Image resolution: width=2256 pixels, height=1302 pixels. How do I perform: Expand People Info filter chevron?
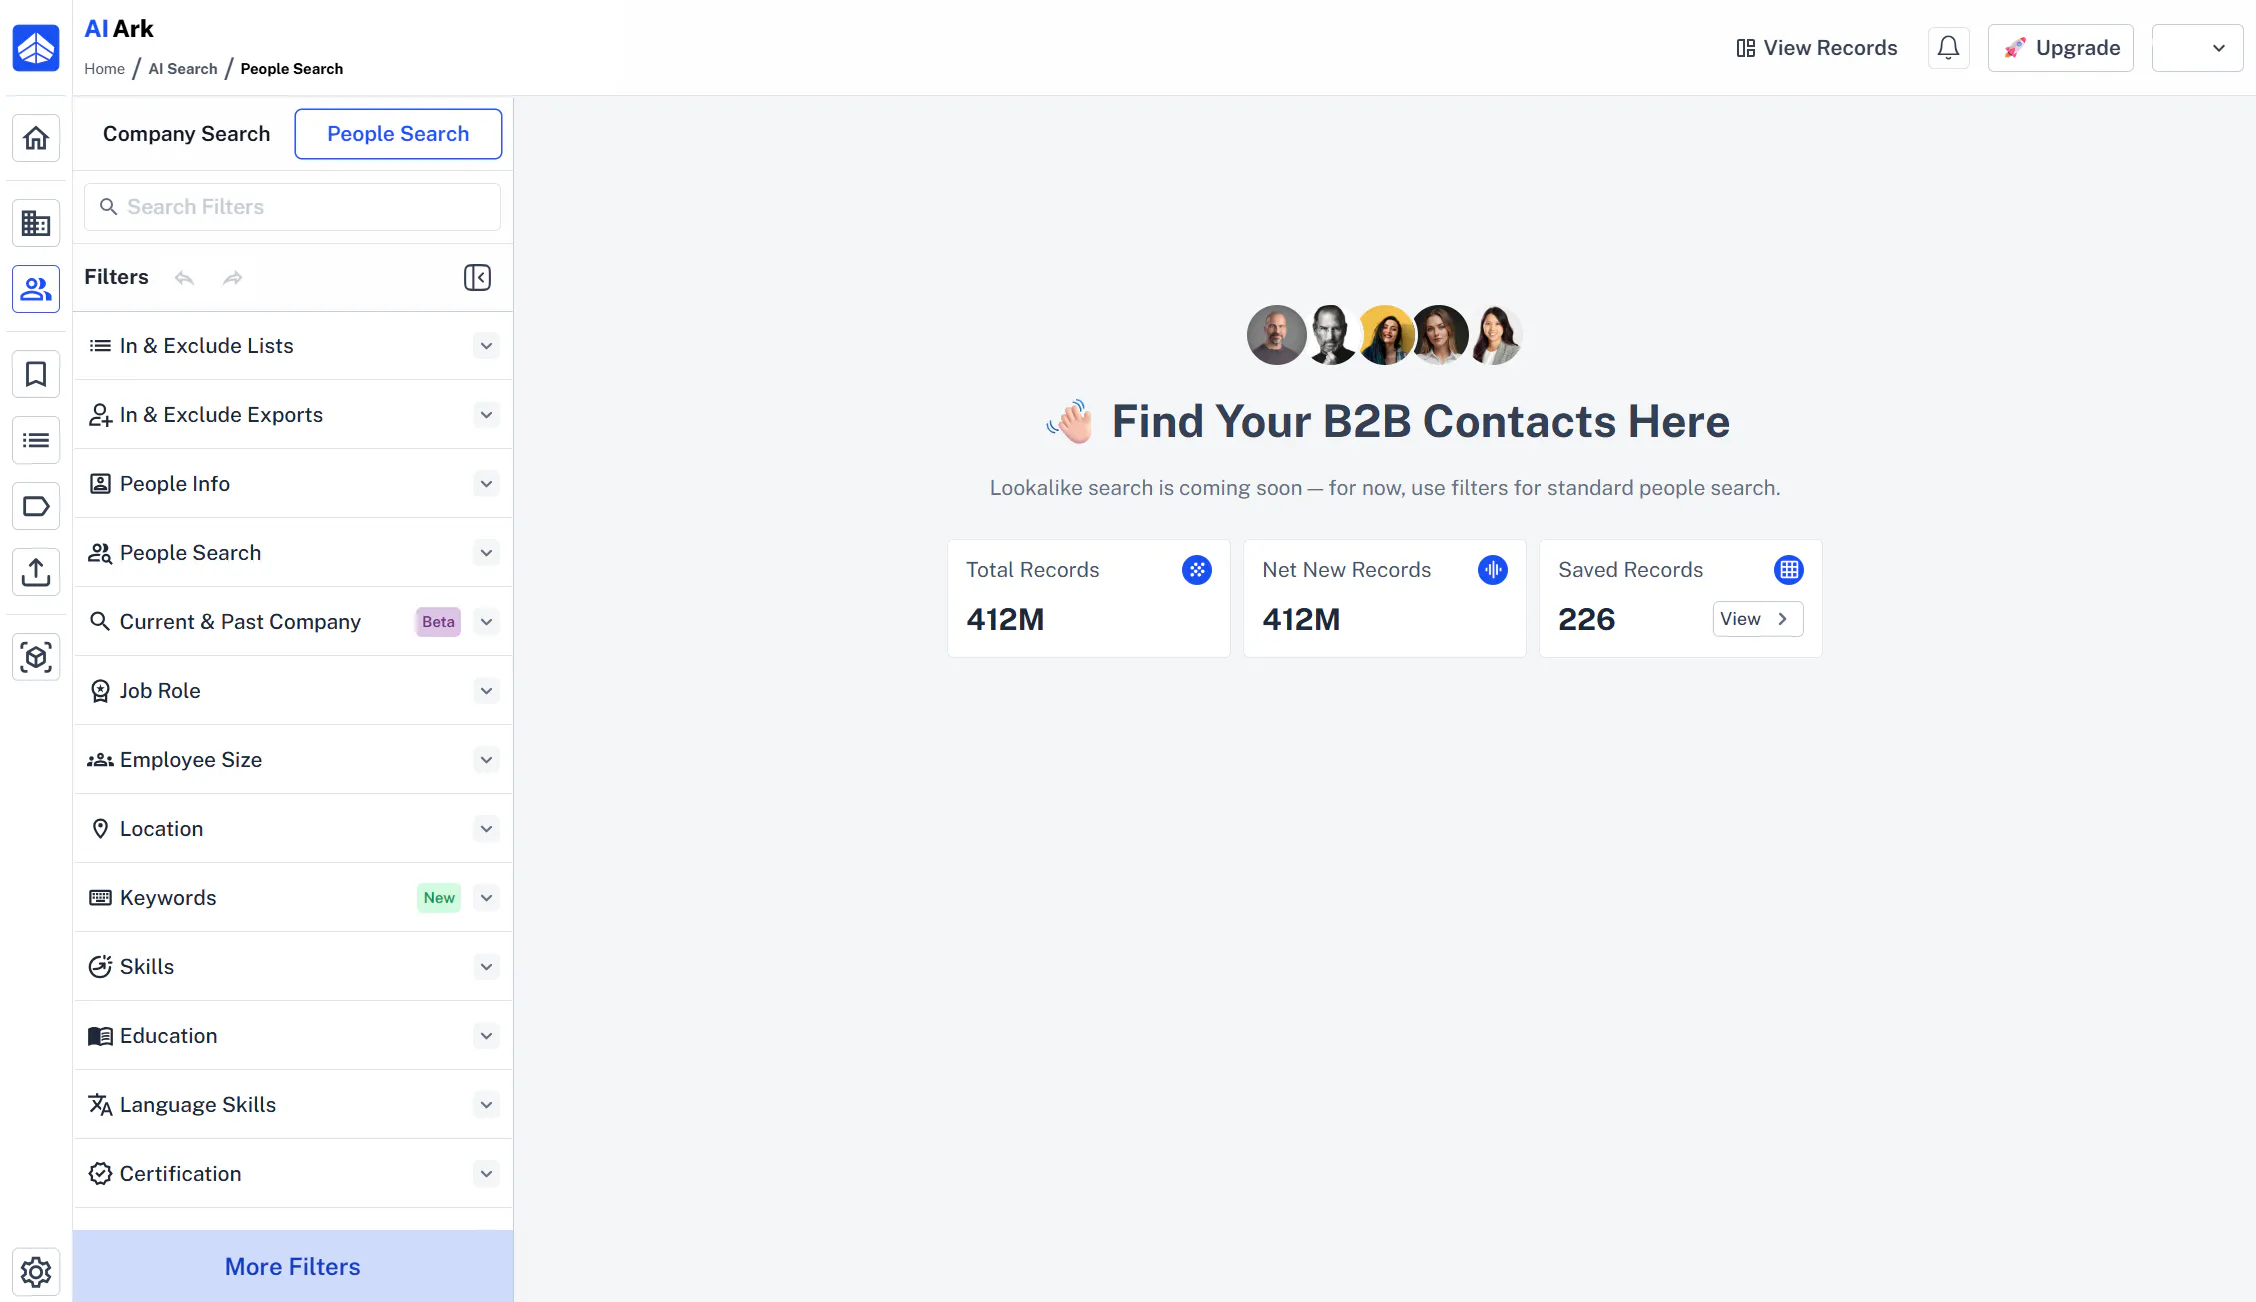pos(486,484)
